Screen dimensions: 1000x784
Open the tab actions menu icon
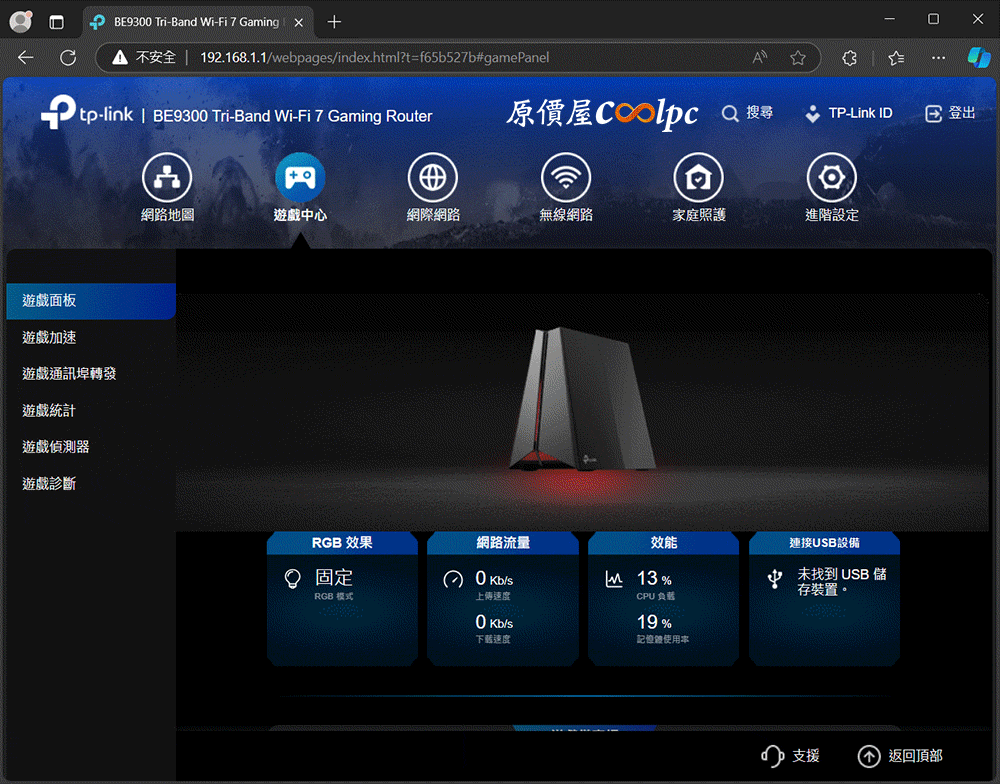click(57, 22)
